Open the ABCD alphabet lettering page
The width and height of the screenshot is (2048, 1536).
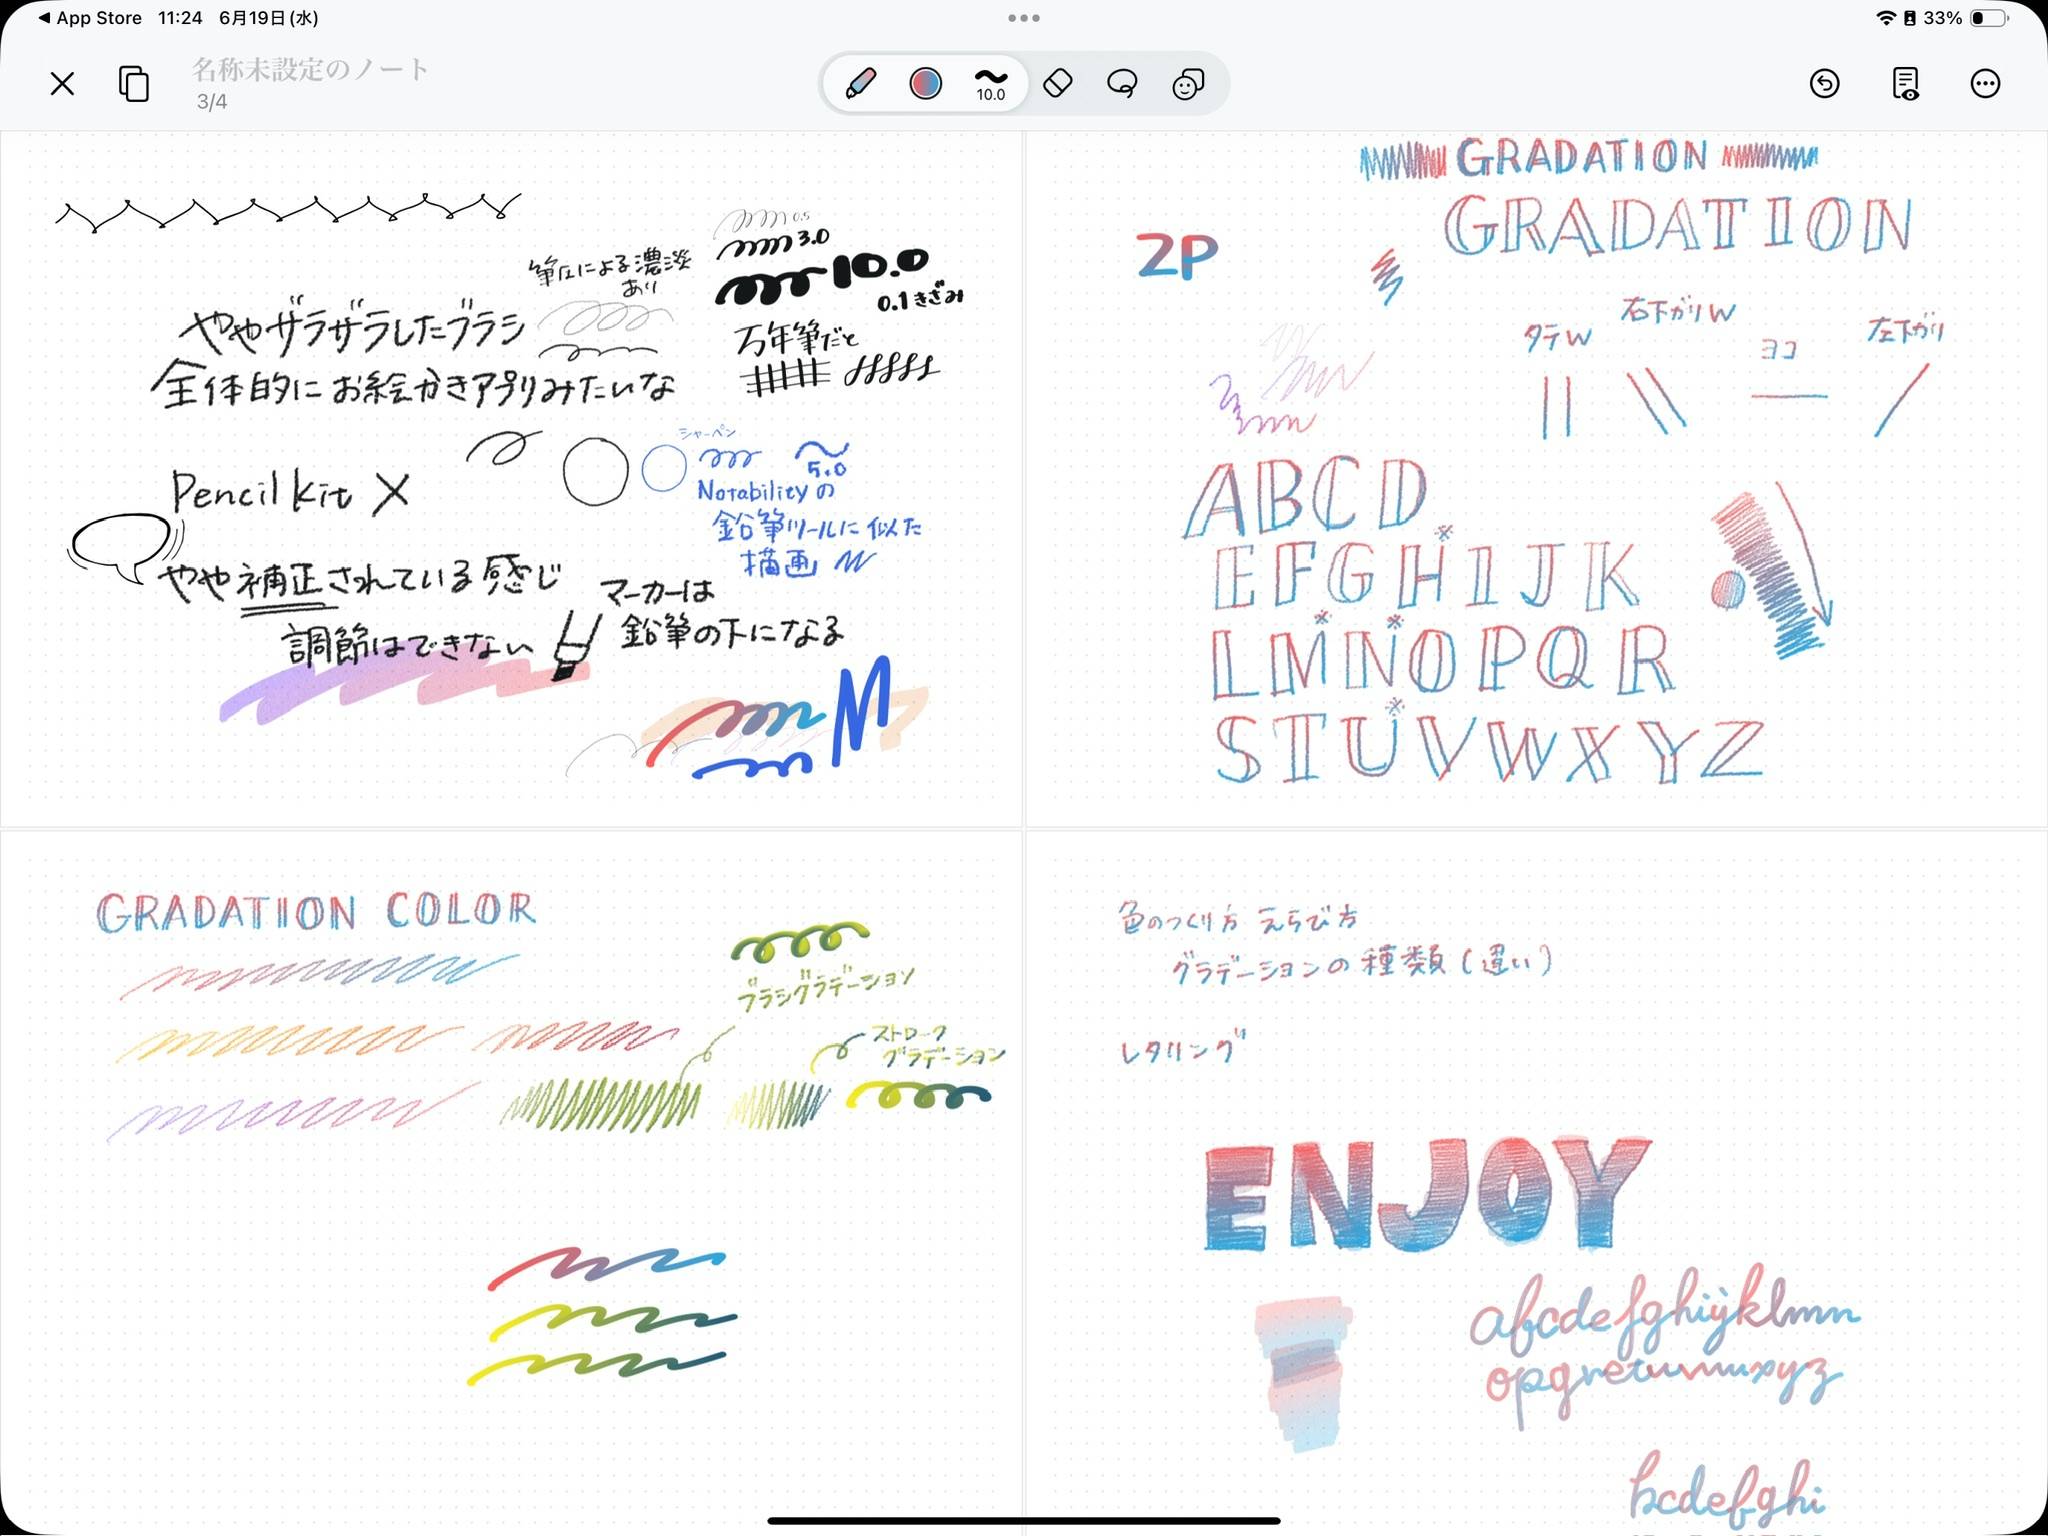point(1536,479)
